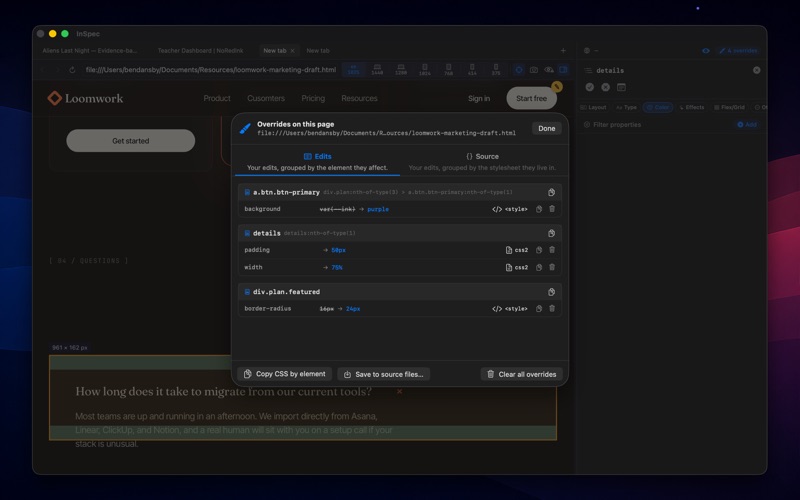Screen dimensions: 800x500
Task: Click the checkmark icon under details
Action: pyautogui.click(x=590, y=87)
